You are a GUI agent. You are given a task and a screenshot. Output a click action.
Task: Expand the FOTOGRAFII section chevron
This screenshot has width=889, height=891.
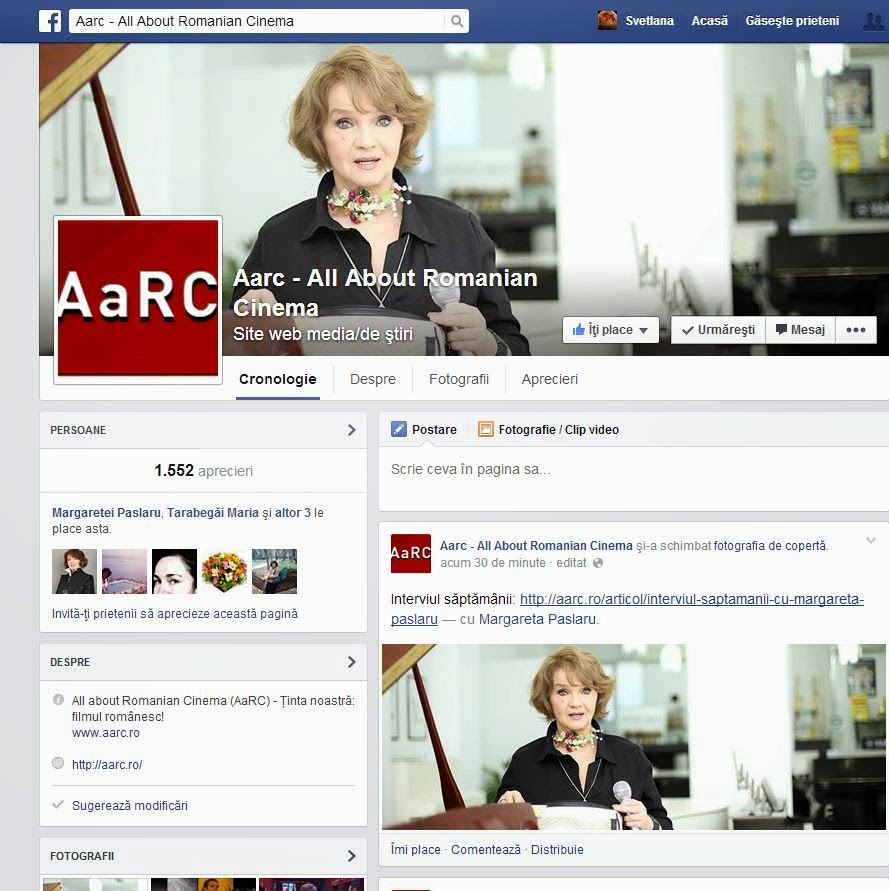352,856
